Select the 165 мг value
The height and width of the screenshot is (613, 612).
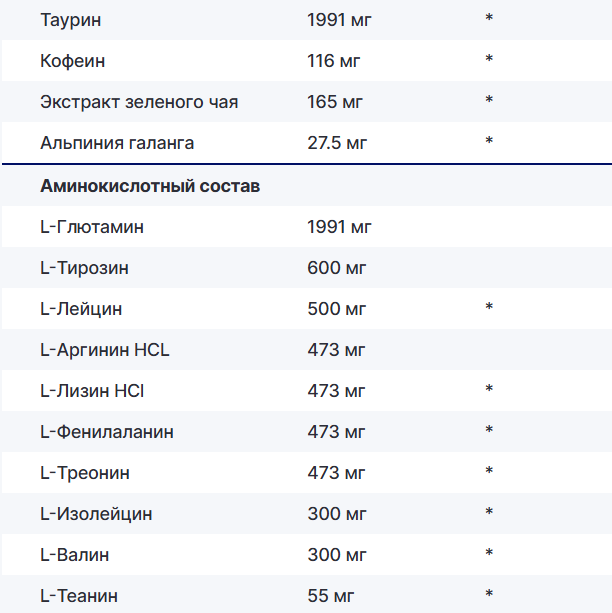[x=337, y=102]
